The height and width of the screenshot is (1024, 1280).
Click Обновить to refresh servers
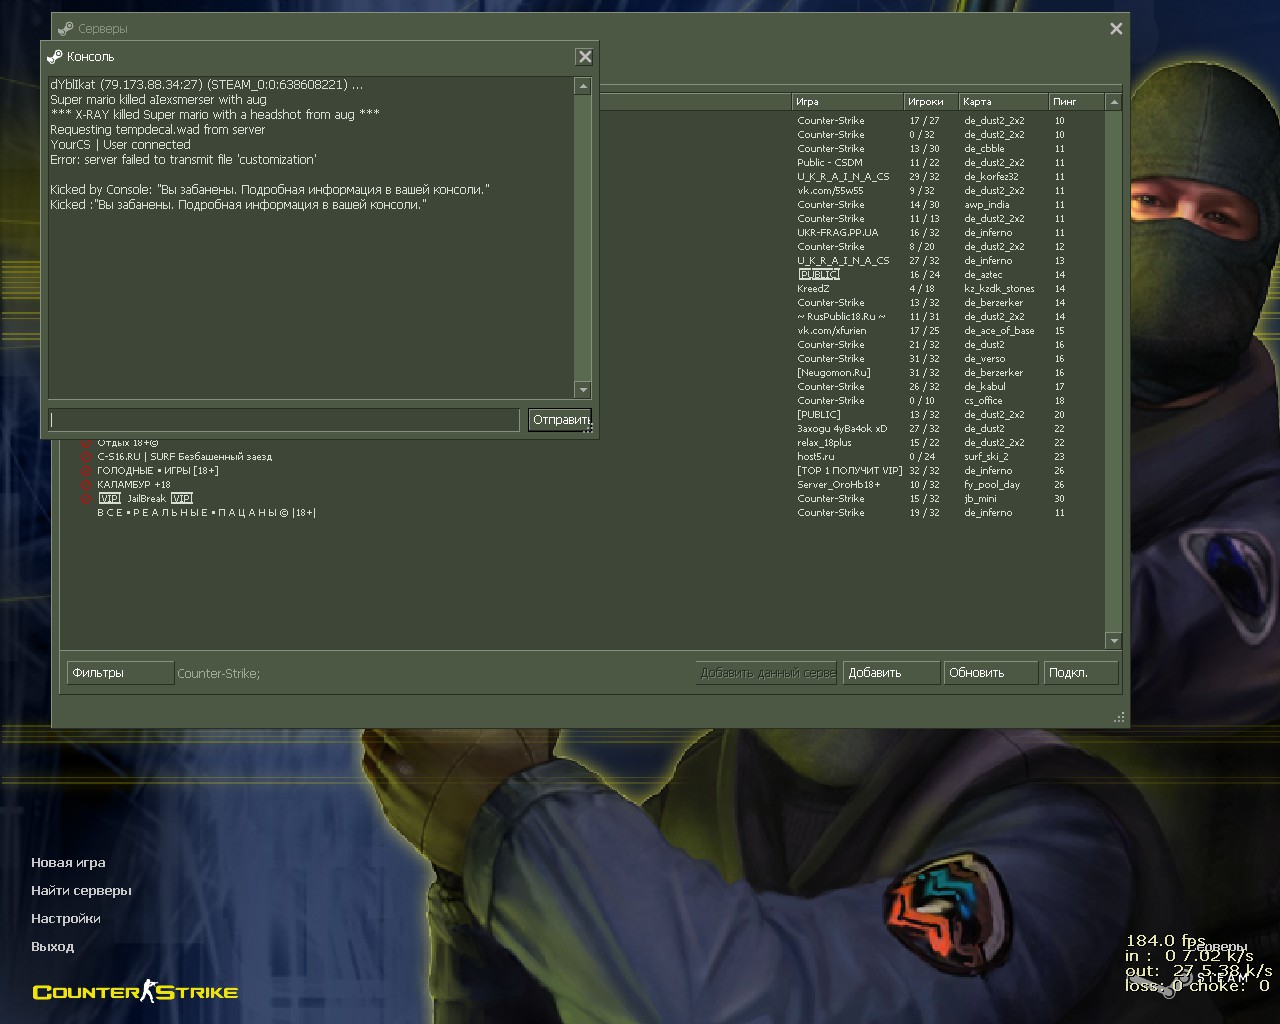tap(990, 673)
